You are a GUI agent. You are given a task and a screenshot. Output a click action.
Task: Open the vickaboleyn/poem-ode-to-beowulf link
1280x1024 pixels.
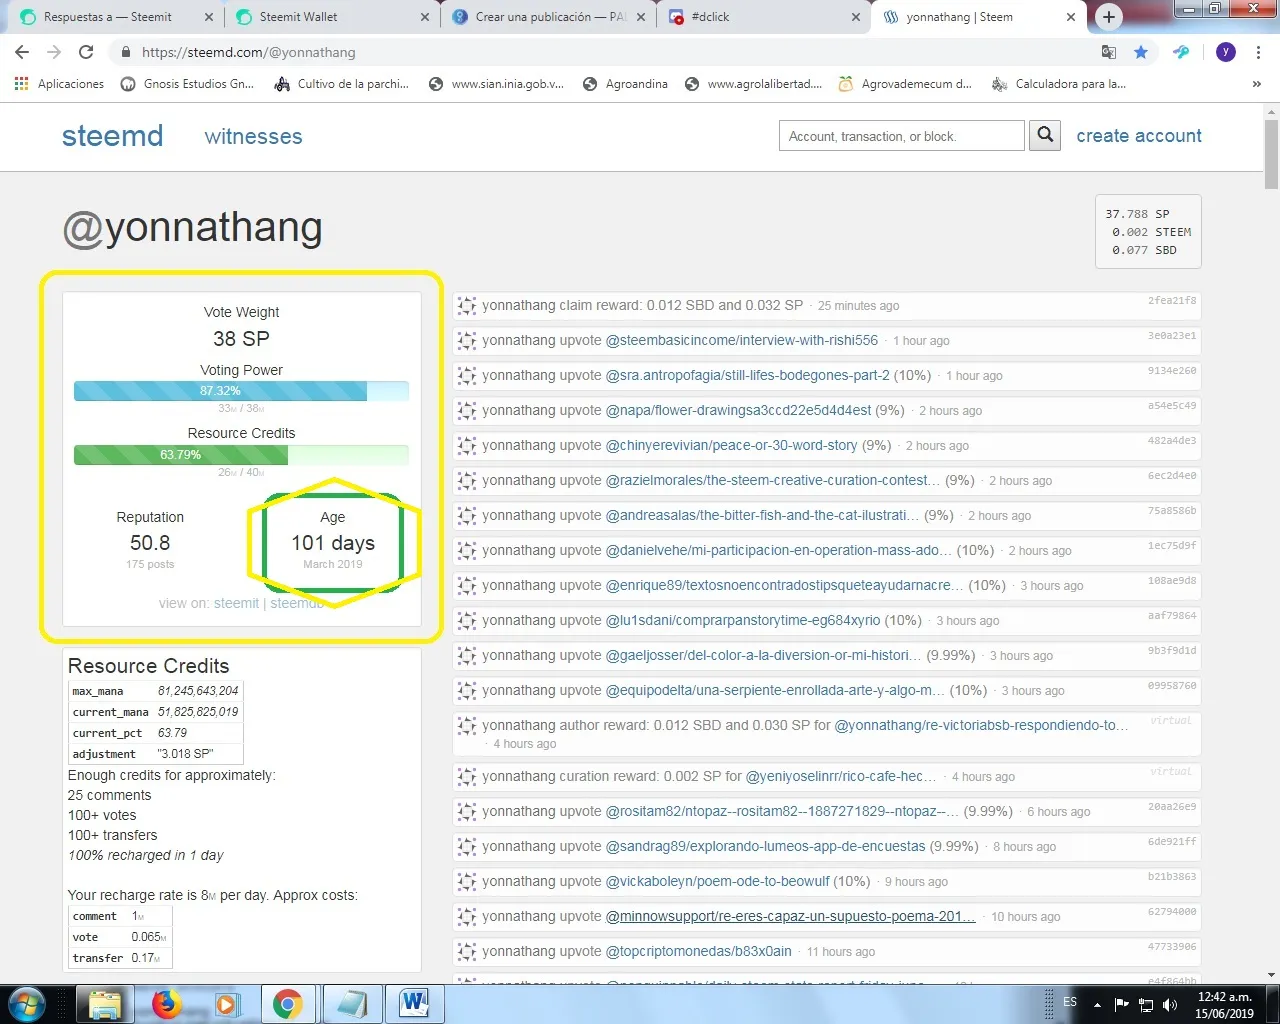click(718, 881)
